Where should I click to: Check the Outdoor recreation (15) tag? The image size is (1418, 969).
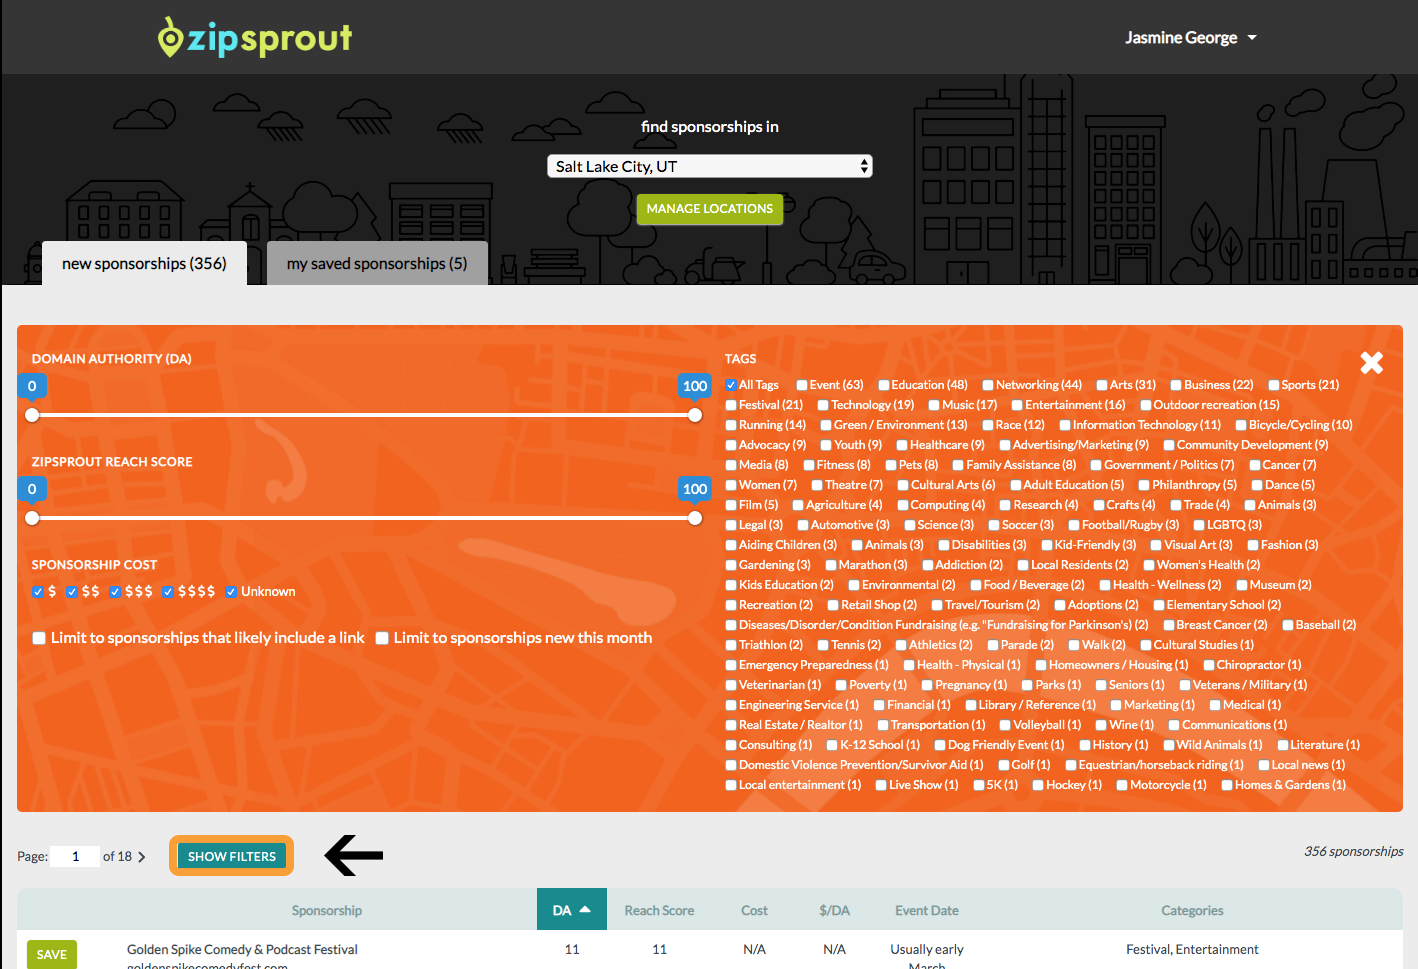(1146, 405)
